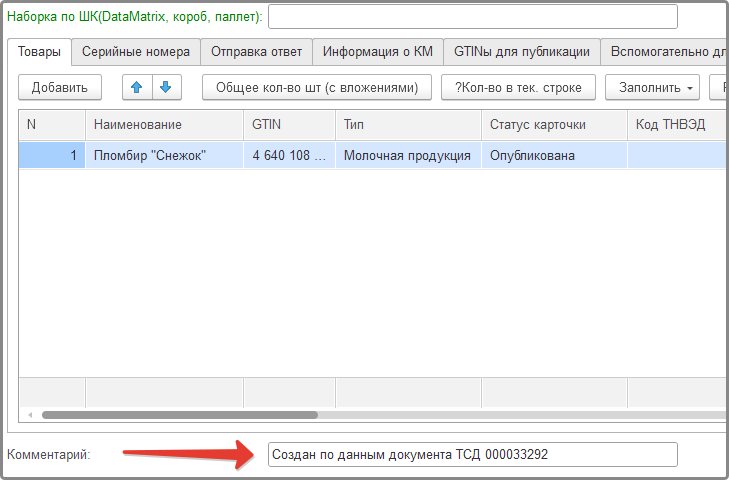This screenshot has width=729, height=480.
Task: Click the Добавить button
Action: pos(60,87)
